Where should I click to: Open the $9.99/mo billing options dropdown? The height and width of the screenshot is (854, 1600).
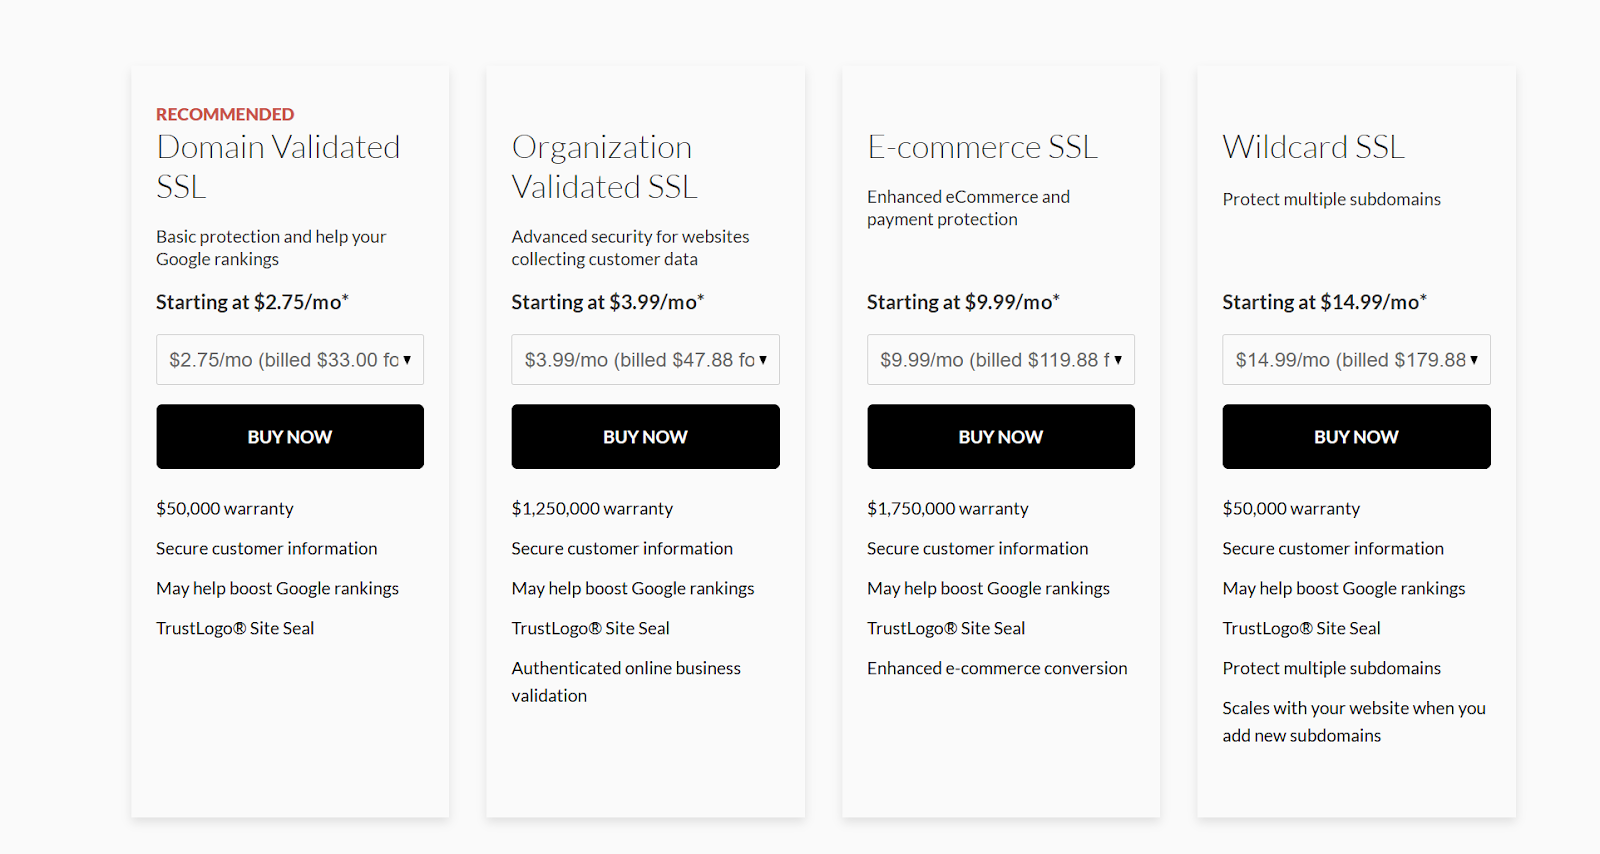(x=1000, y=360)
